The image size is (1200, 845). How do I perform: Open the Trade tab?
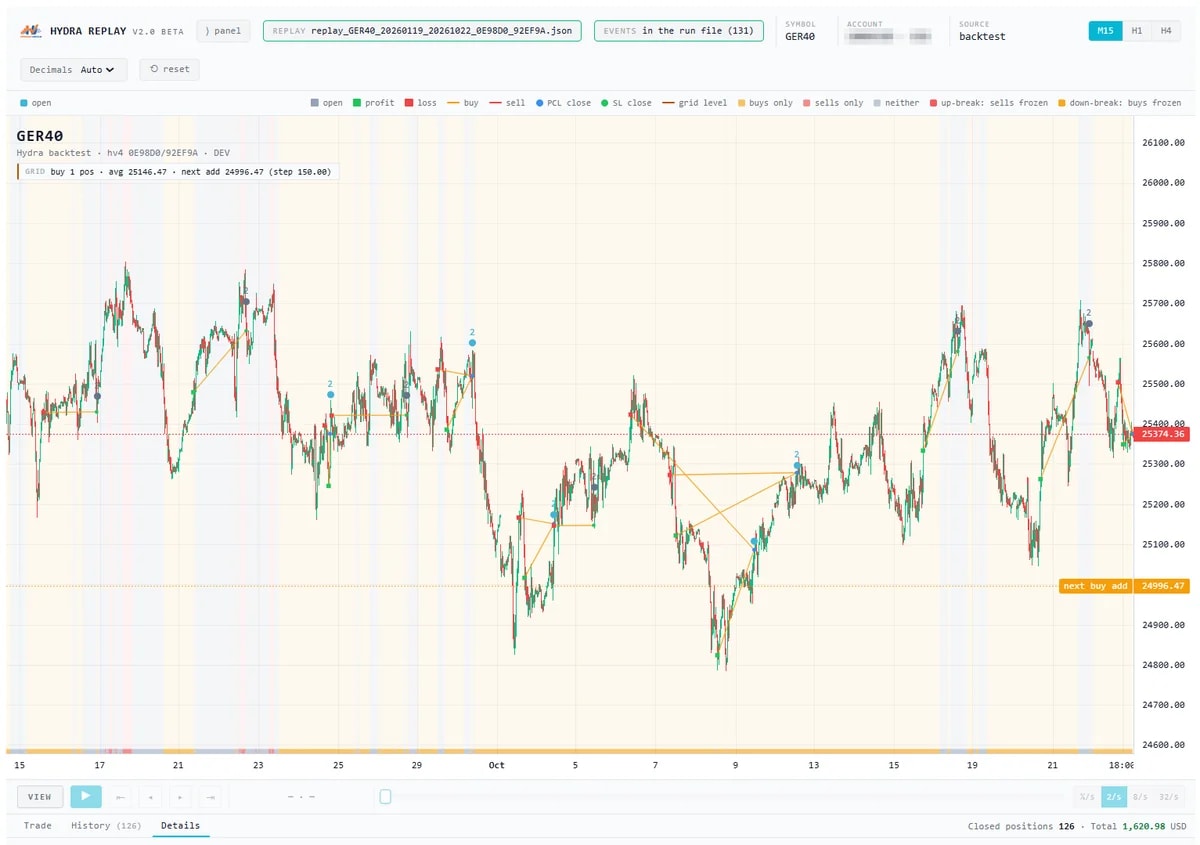(x=38, y=826)
